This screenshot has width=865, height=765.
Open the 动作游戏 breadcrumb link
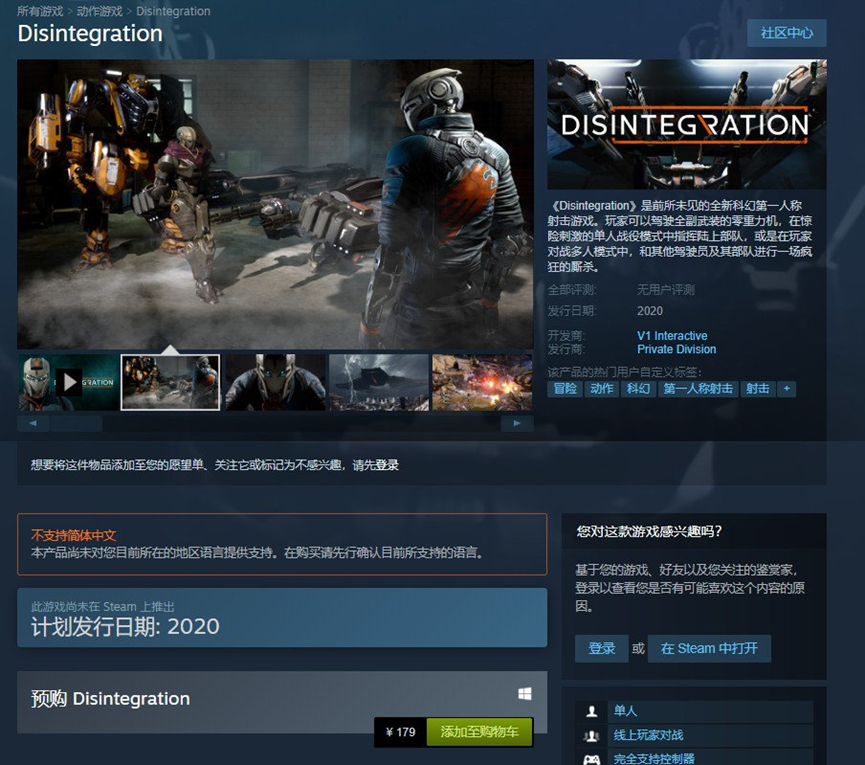tap(99, 11)
